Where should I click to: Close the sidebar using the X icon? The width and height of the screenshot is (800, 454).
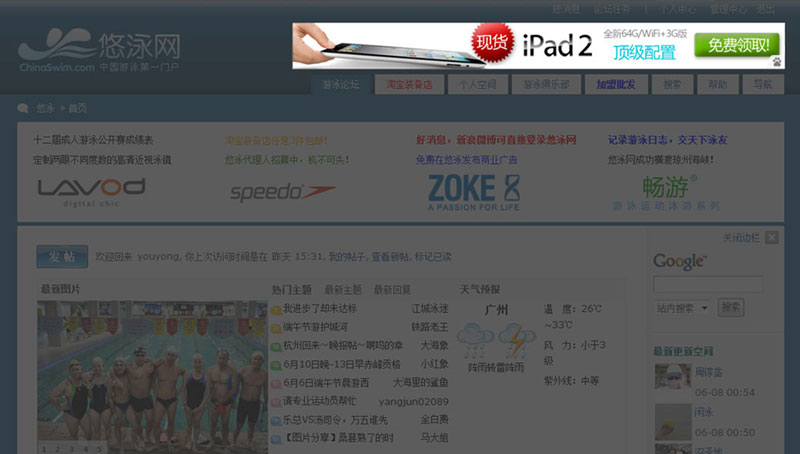click(x=772, y=238)
